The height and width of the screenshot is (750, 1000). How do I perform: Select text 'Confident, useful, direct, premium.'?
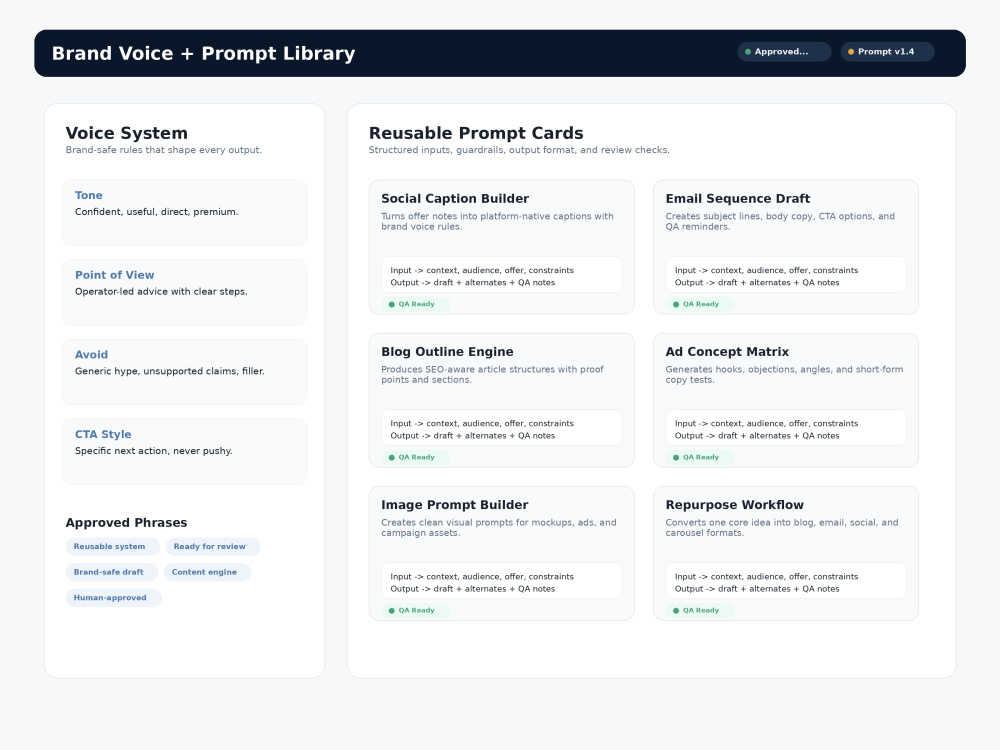click(156, 212)
